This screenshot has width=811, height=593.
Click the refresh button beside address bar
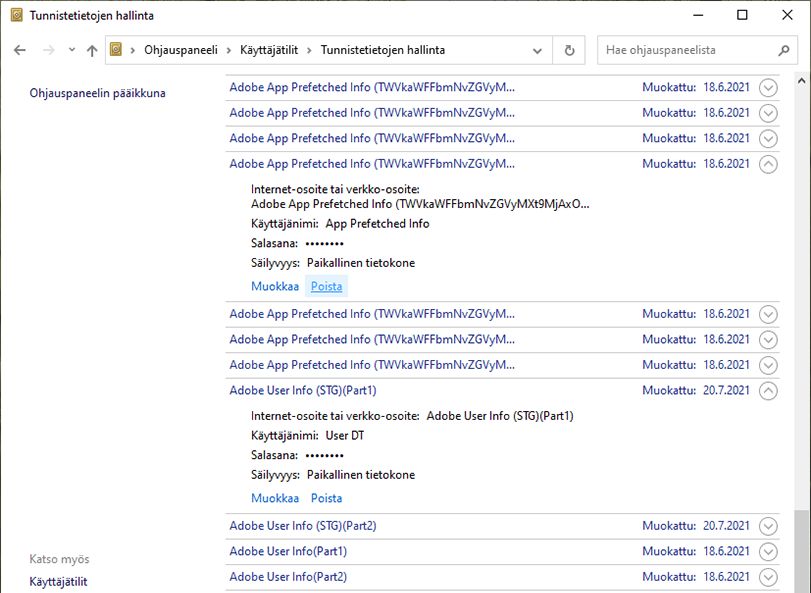tap(569, 50)
